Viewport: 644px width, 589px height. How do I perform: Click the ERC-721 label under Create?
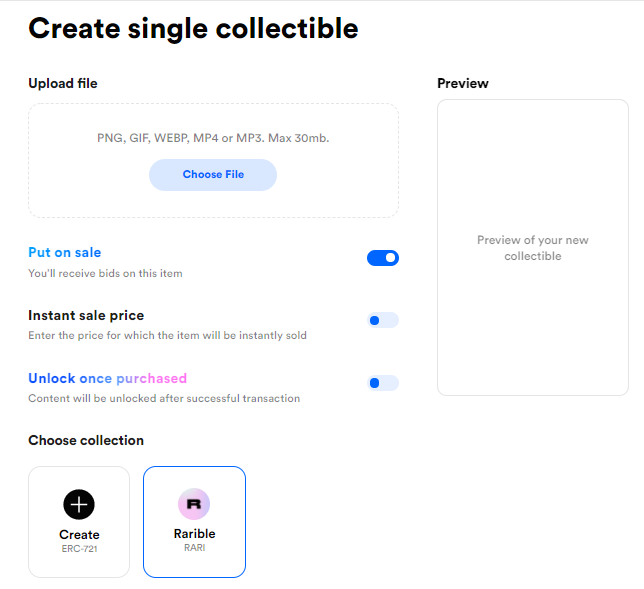click(79, 549)
